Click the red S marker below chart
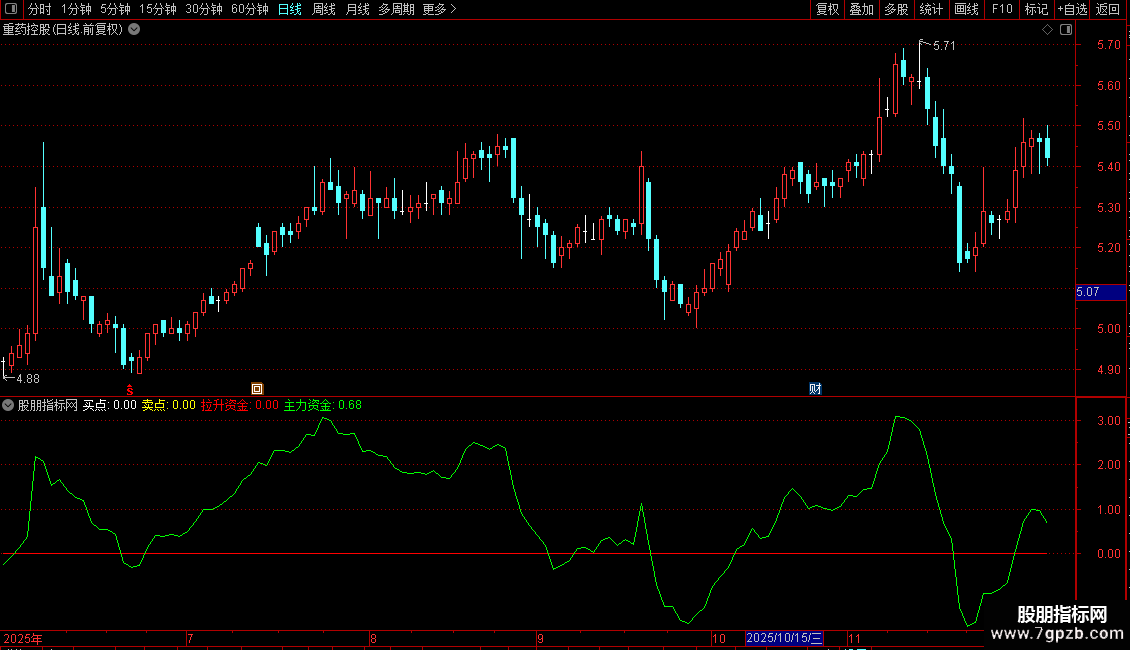1130x650 pixels. coord(130,390)
